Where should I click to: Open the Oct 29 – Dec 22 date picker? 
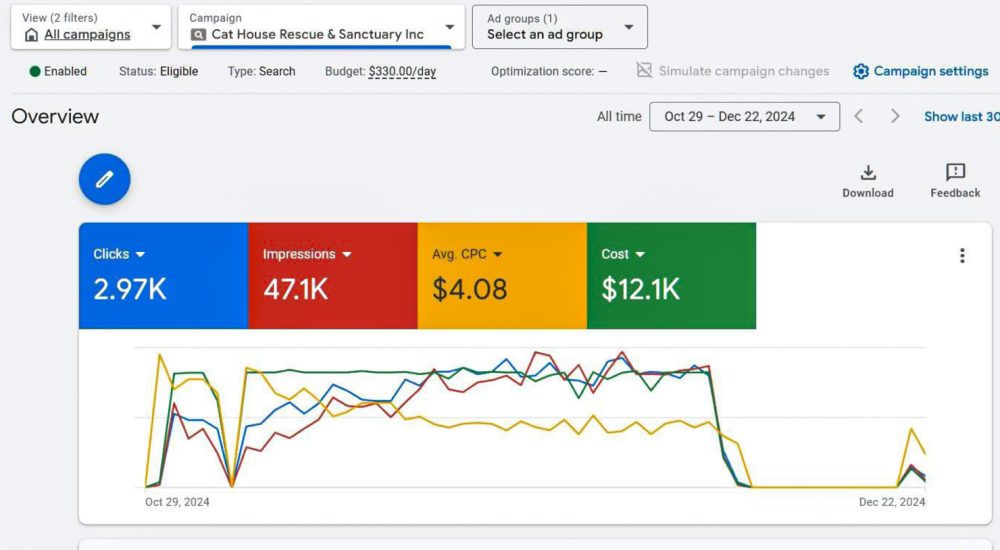[744, 117]
